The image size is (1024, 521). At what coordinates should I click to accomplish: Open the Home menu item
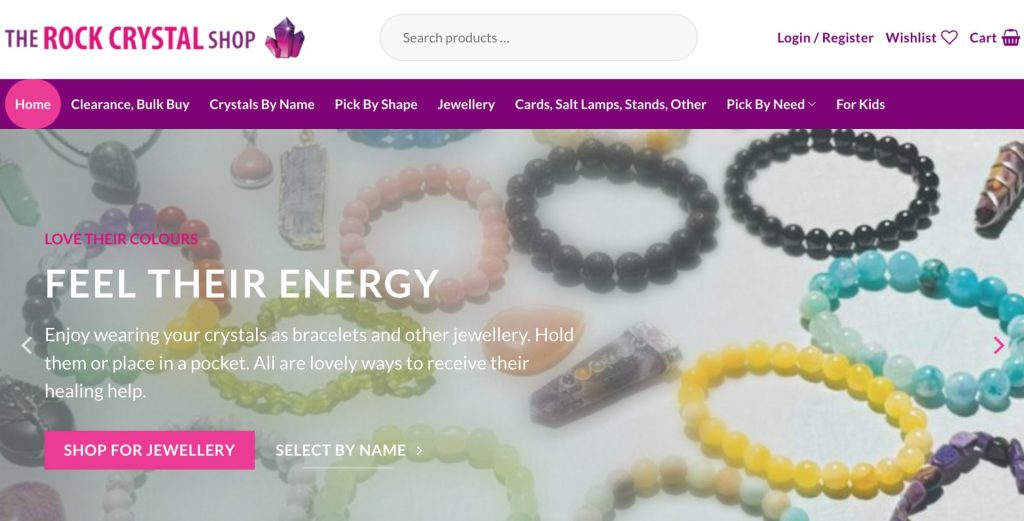[33, 104]
